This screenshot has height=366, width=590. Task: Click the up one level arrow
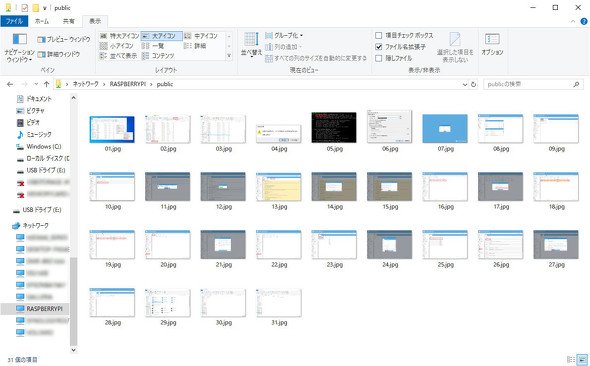pos(46,84)
